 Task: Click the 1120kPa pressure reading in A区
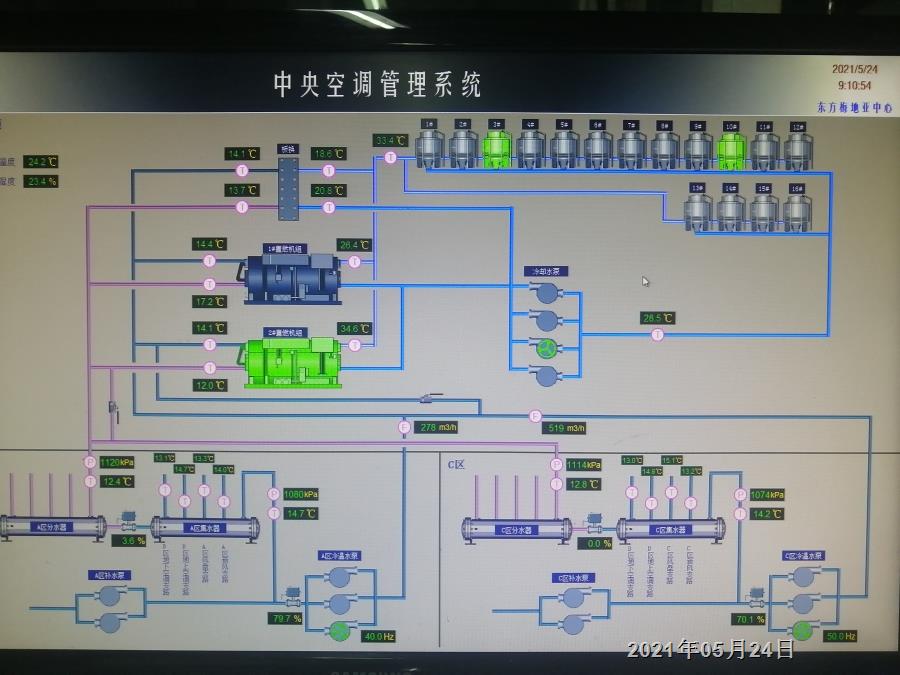tap(117, 462)
